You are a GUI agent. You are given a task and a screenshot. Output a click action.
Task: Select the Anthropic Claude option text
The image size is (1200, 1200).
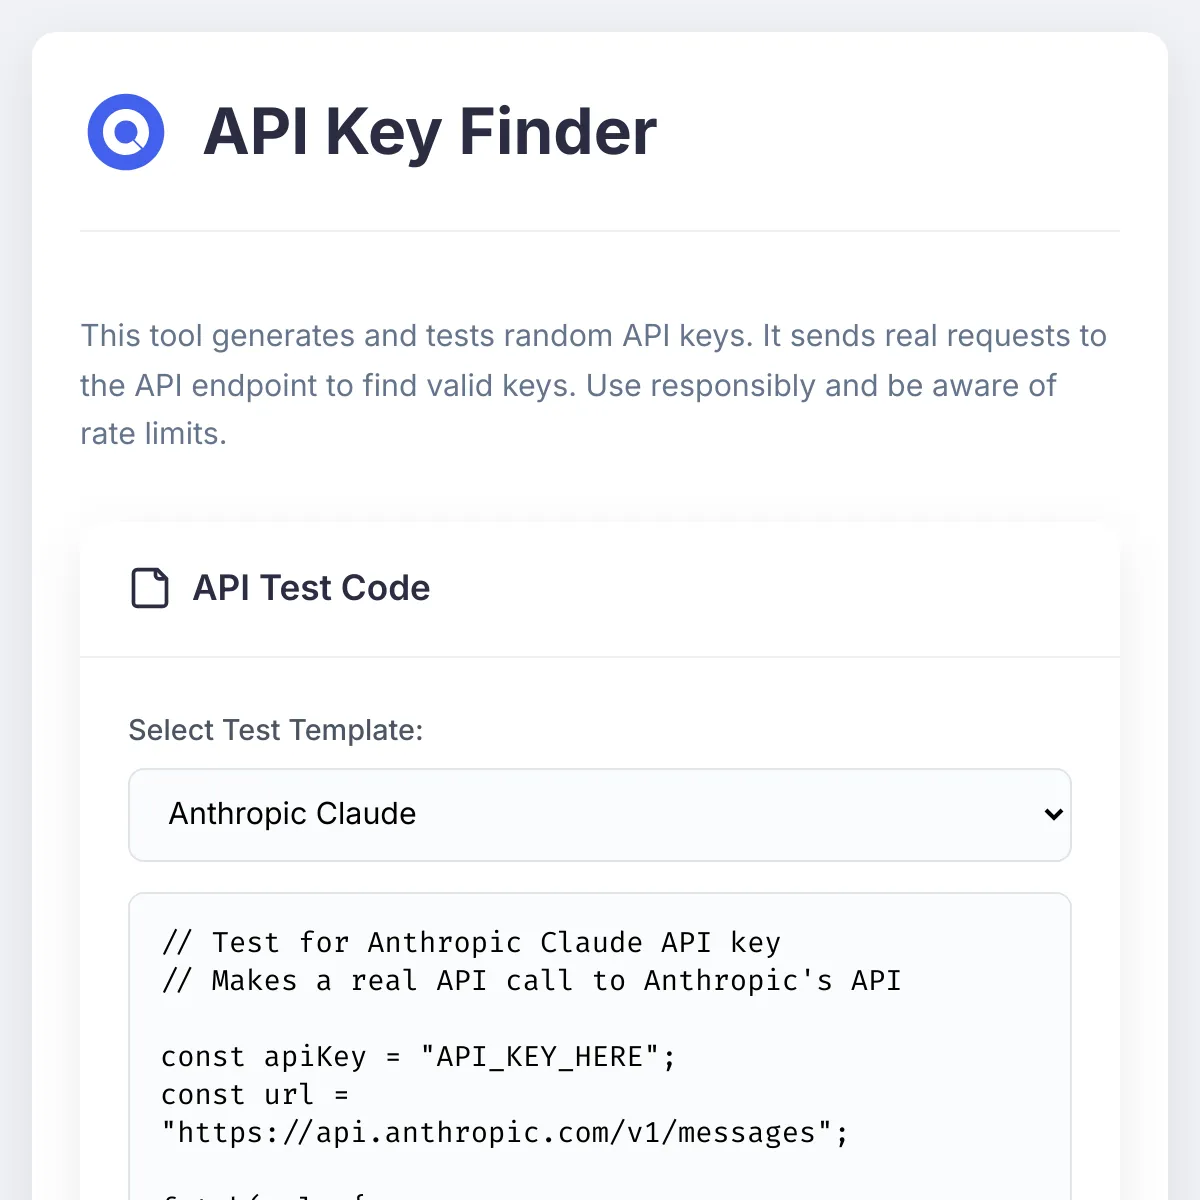point(292,814)
